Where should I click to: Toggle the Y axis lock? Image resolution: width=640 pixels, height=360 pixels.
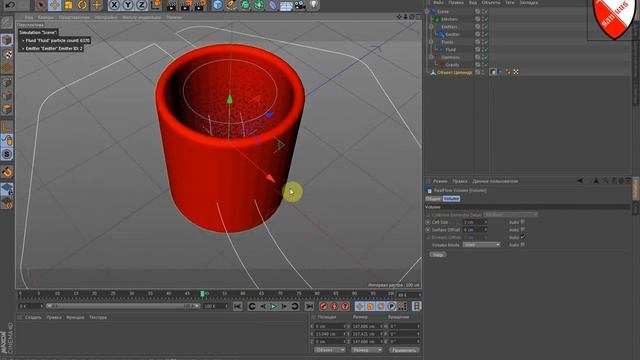pos(128,5)
